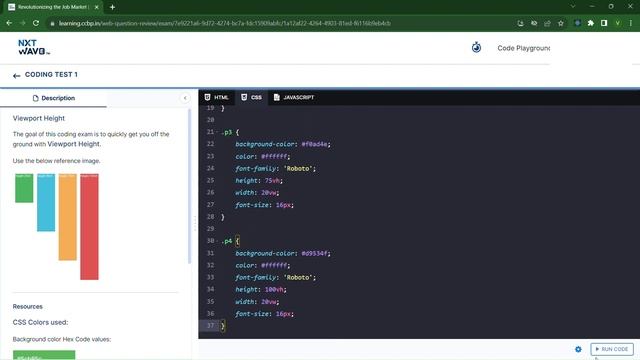Switch to the HTML tab

point(217,97)
